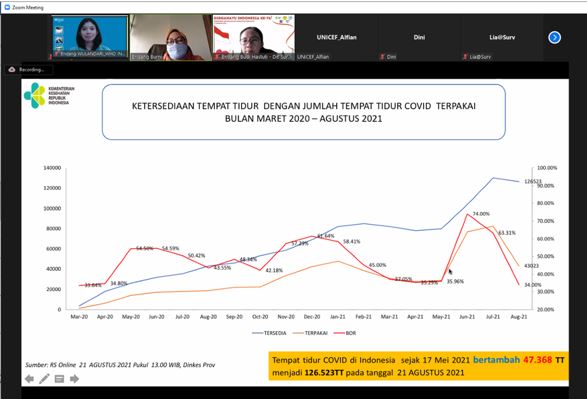Image resolution: width=587 pixels, height=399 pixels.
Task: Select the Dini participant tile
Action: pyautogui.click(x=419, y=37)
